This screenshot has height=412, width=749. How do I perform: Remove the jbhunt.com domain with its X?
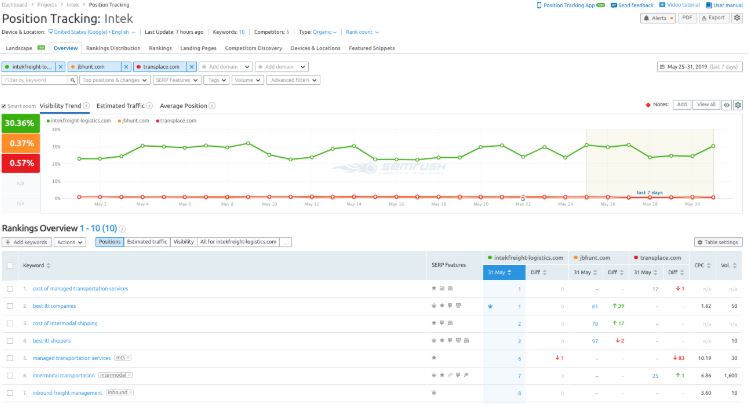(x=126, y=67)
